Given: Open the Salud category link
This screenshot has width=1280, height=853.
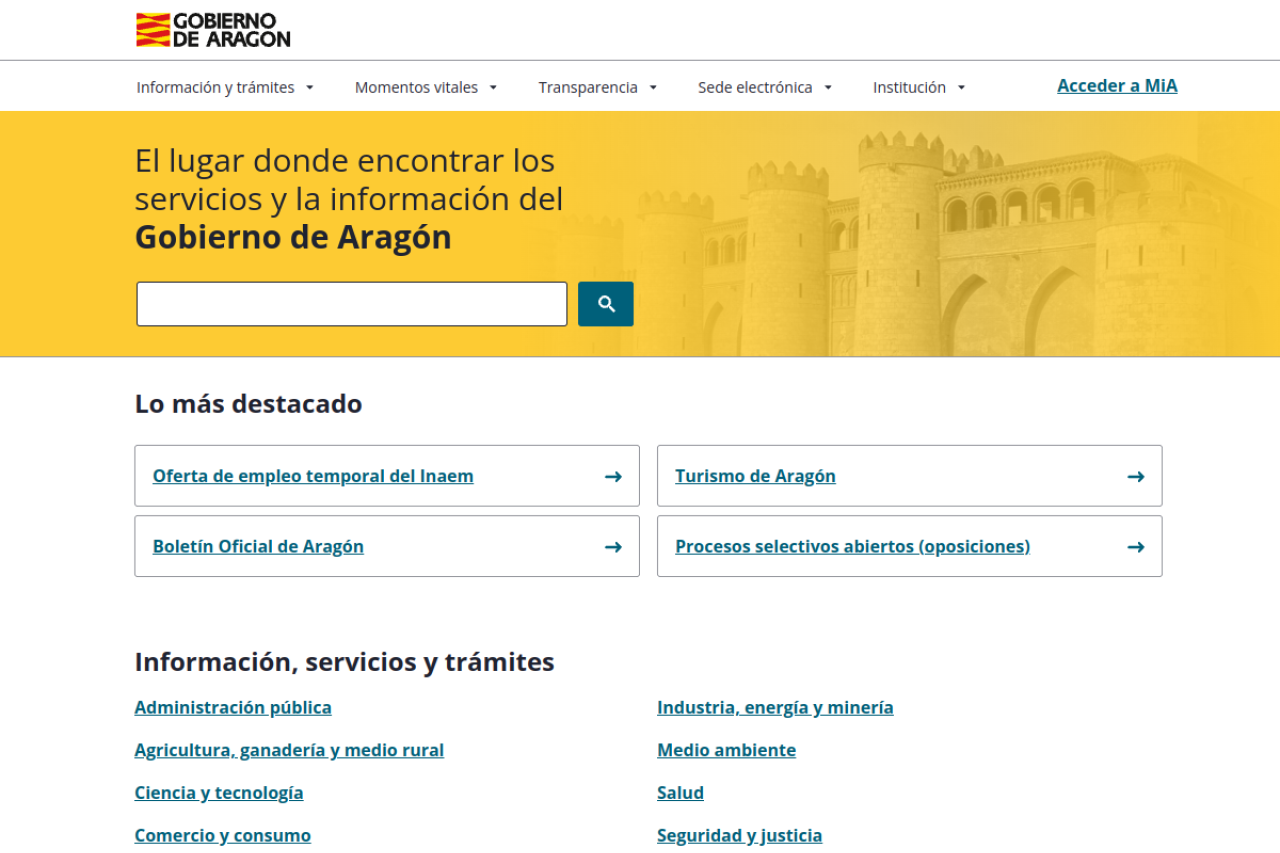Looking at the screenshot, I should pyautogui.click(x=680, y=793).
